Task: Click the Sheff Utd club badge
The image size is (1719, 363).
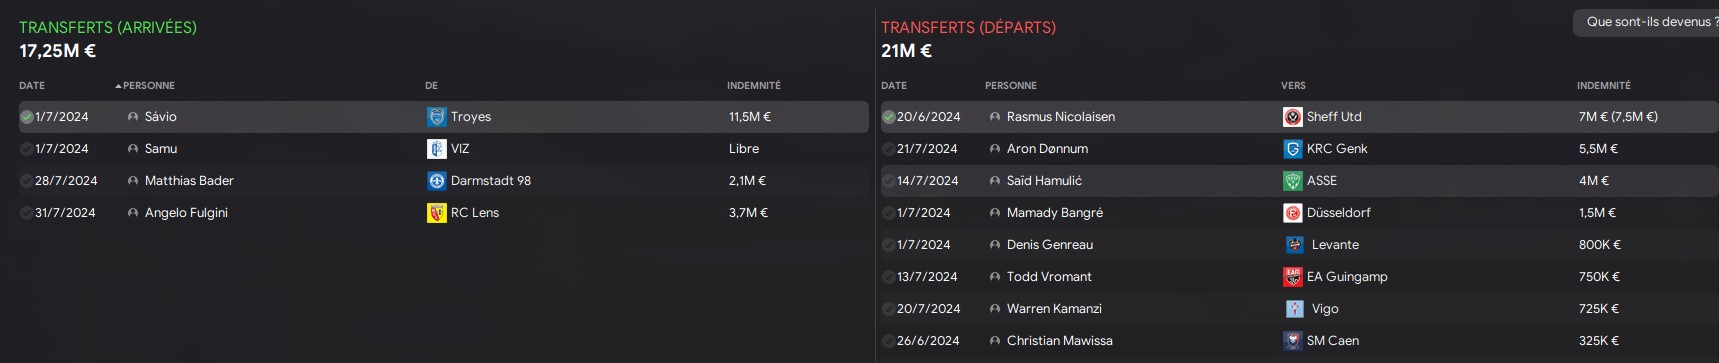Action: click(x=1292, y=117)
